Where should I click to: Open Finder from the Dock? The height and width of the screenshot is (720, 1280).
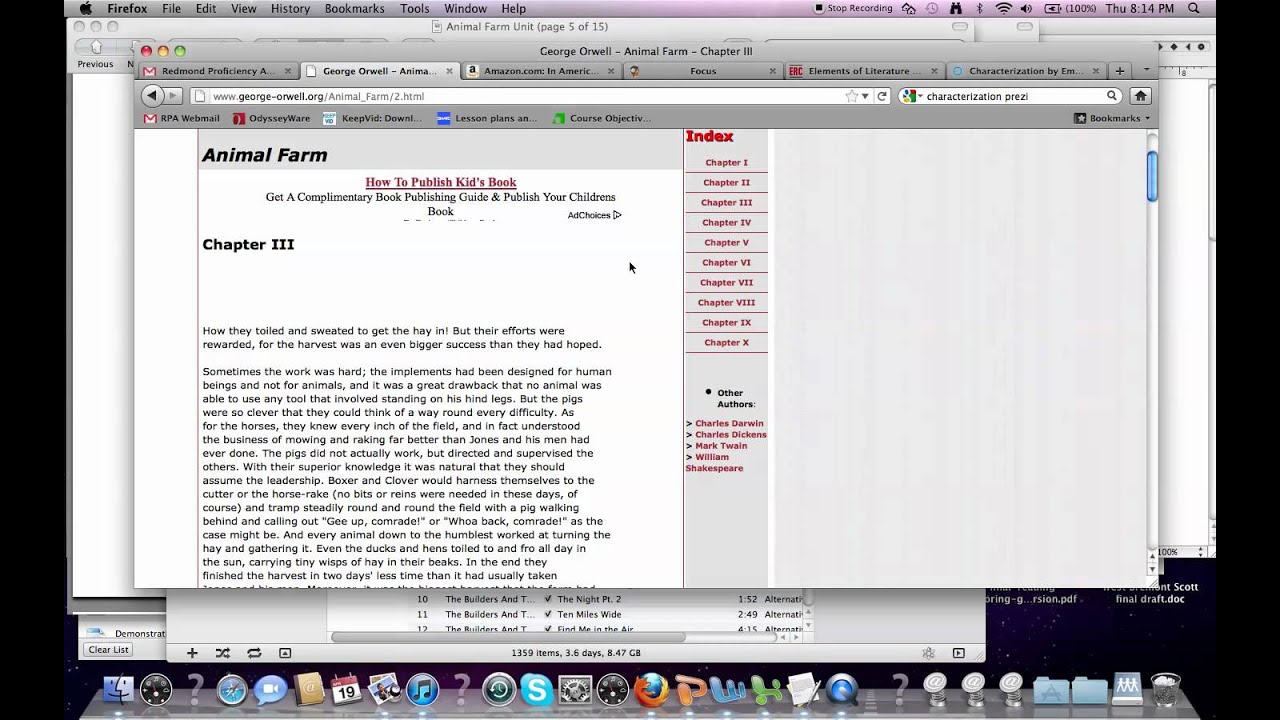pos(119,690)
